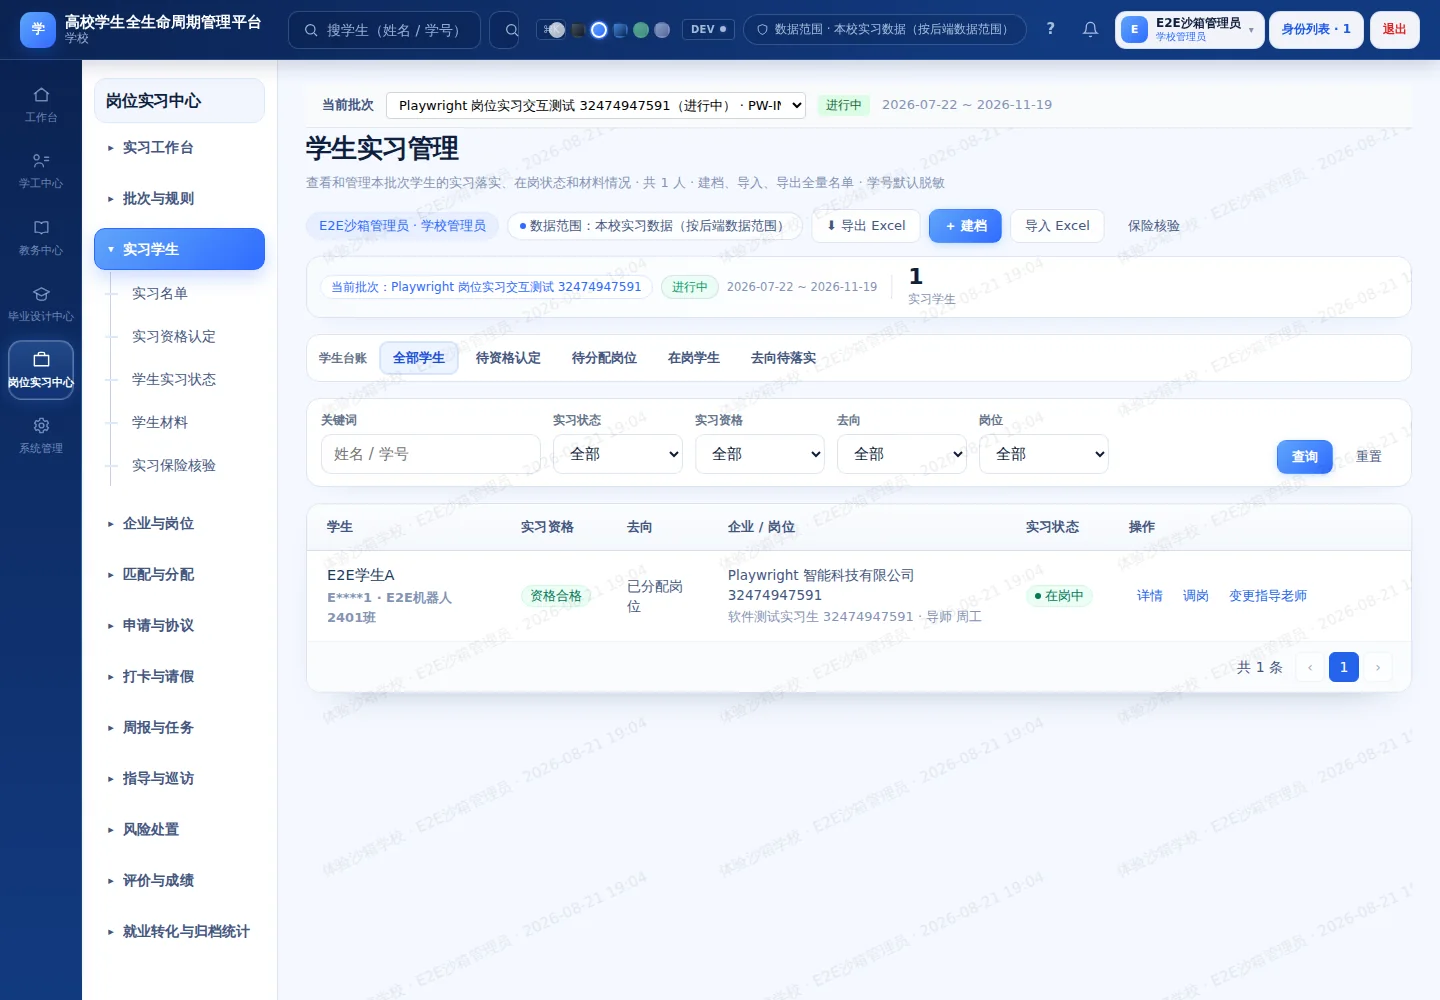Click 重置 to clear filters
Viewport: 1440px width, 1000px height.
[x=1369, y=457]
